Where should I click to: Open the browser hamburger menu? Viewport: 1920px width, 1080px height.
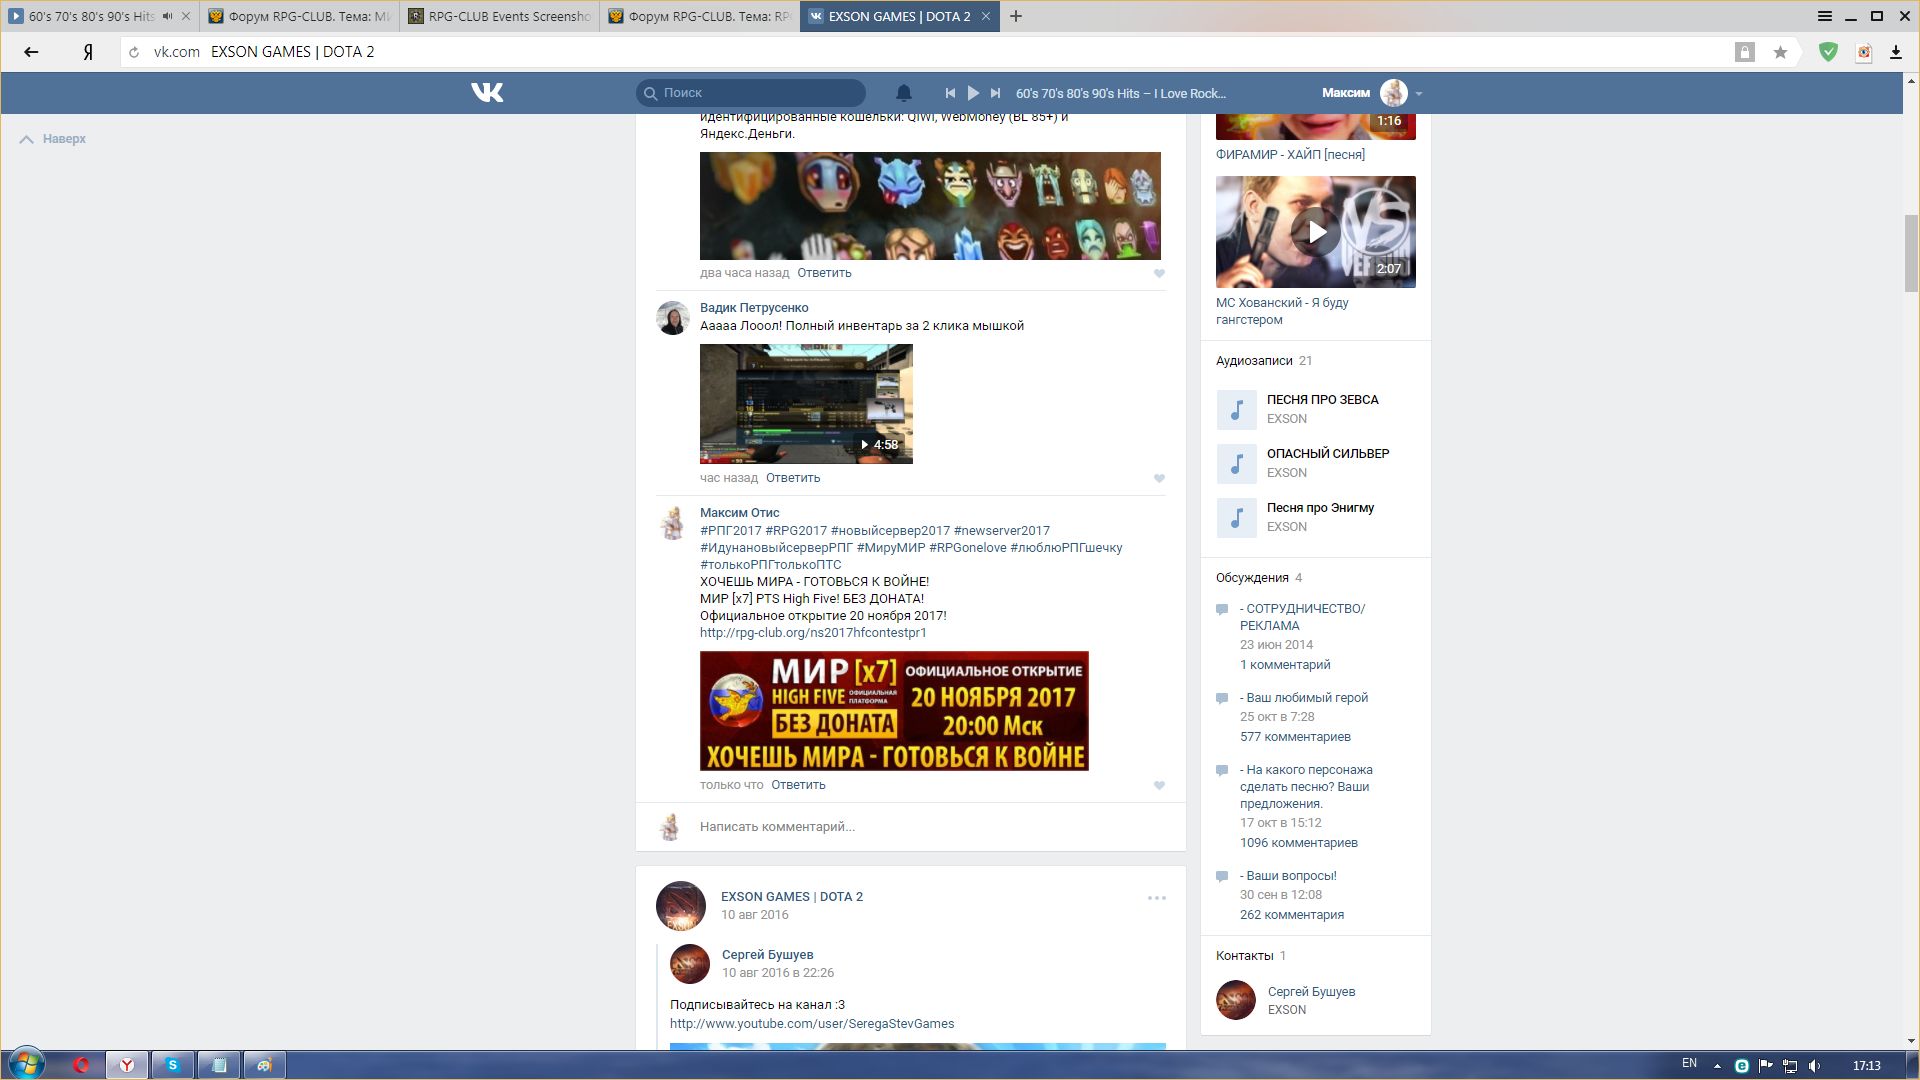[1825, 16]
